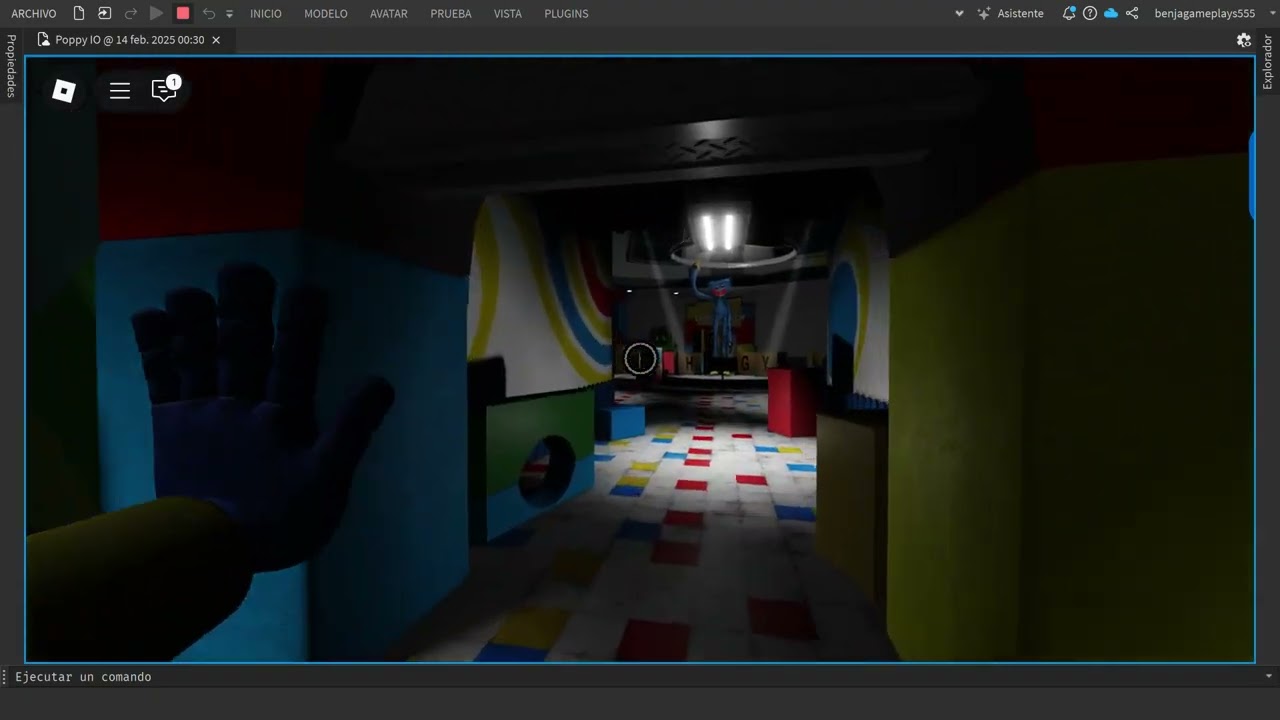Expand the command bar history dropdown
The image size is (1280, 720).
tap(1269, 676)
